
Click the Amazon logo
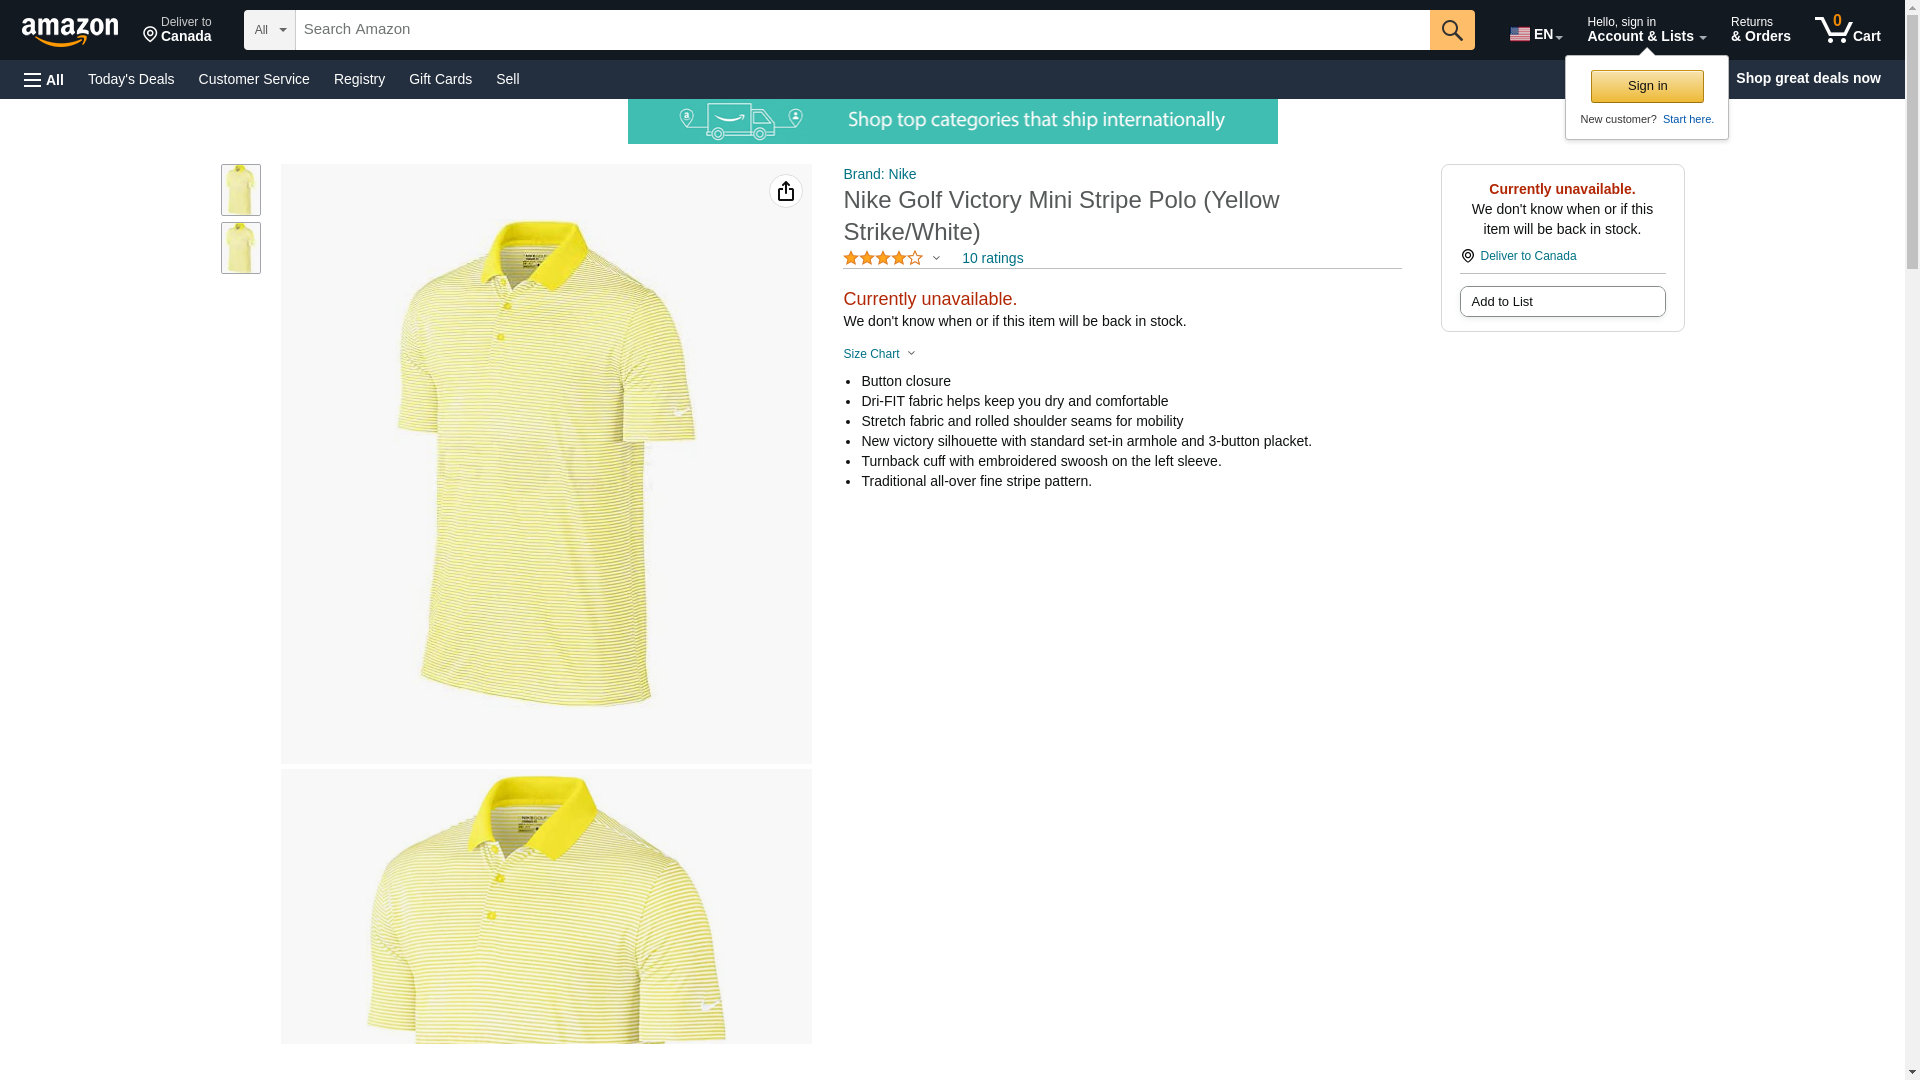coord(70,31)
